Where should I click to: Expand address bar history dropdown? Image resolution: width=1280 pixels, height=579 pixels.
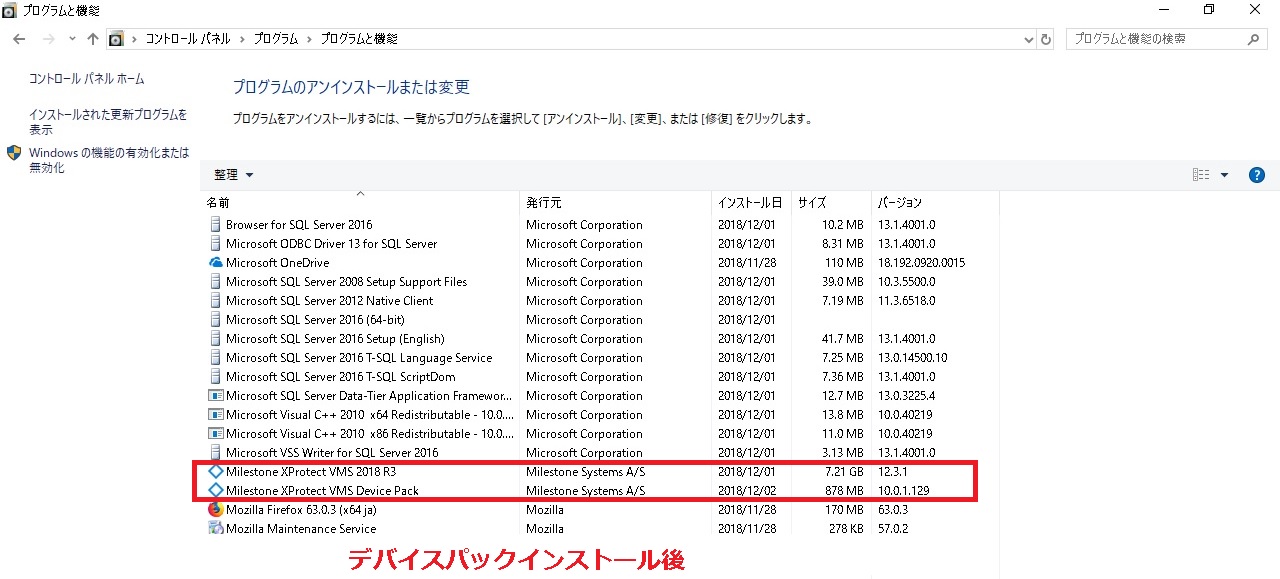point(1029,39)
